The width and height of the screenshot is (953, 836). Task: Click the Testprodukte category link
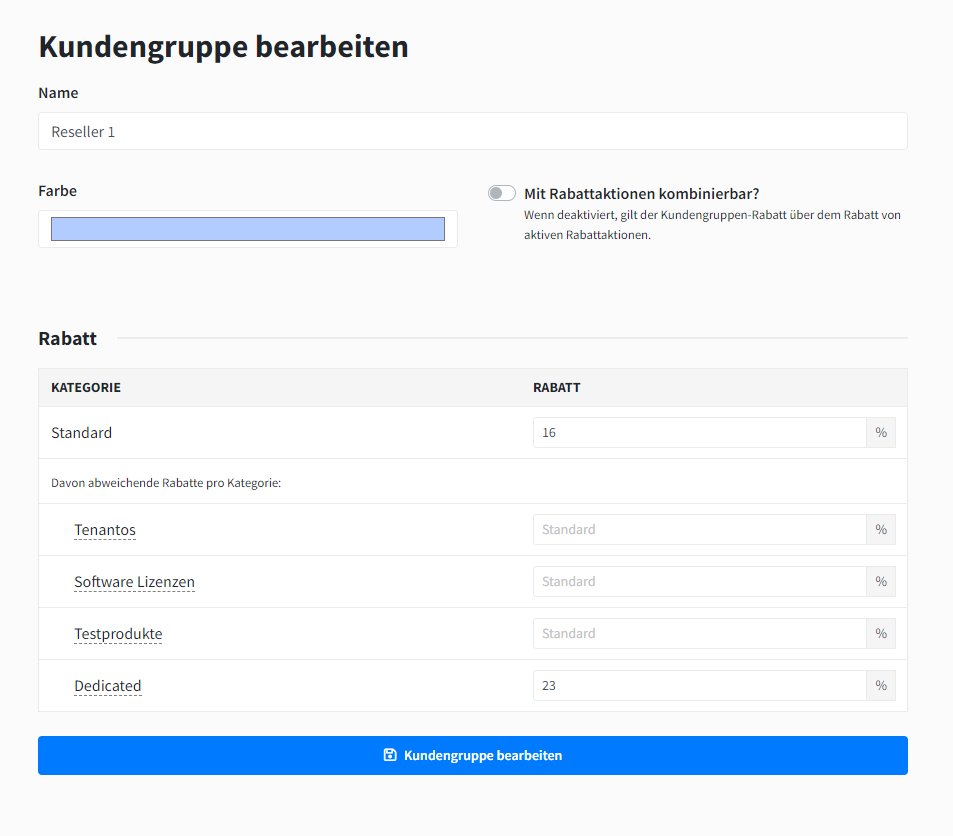click(118, 634)
